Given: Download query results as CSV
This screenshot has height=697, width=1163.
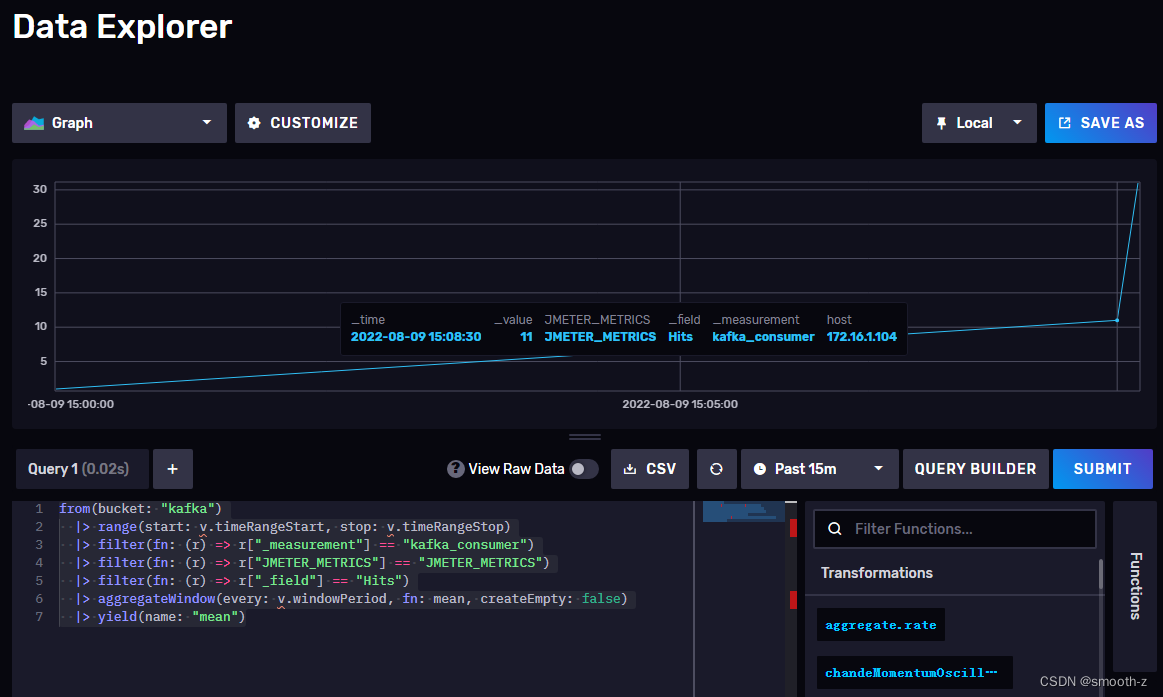Looking at the screenshot, I should (x=649, y=468).
